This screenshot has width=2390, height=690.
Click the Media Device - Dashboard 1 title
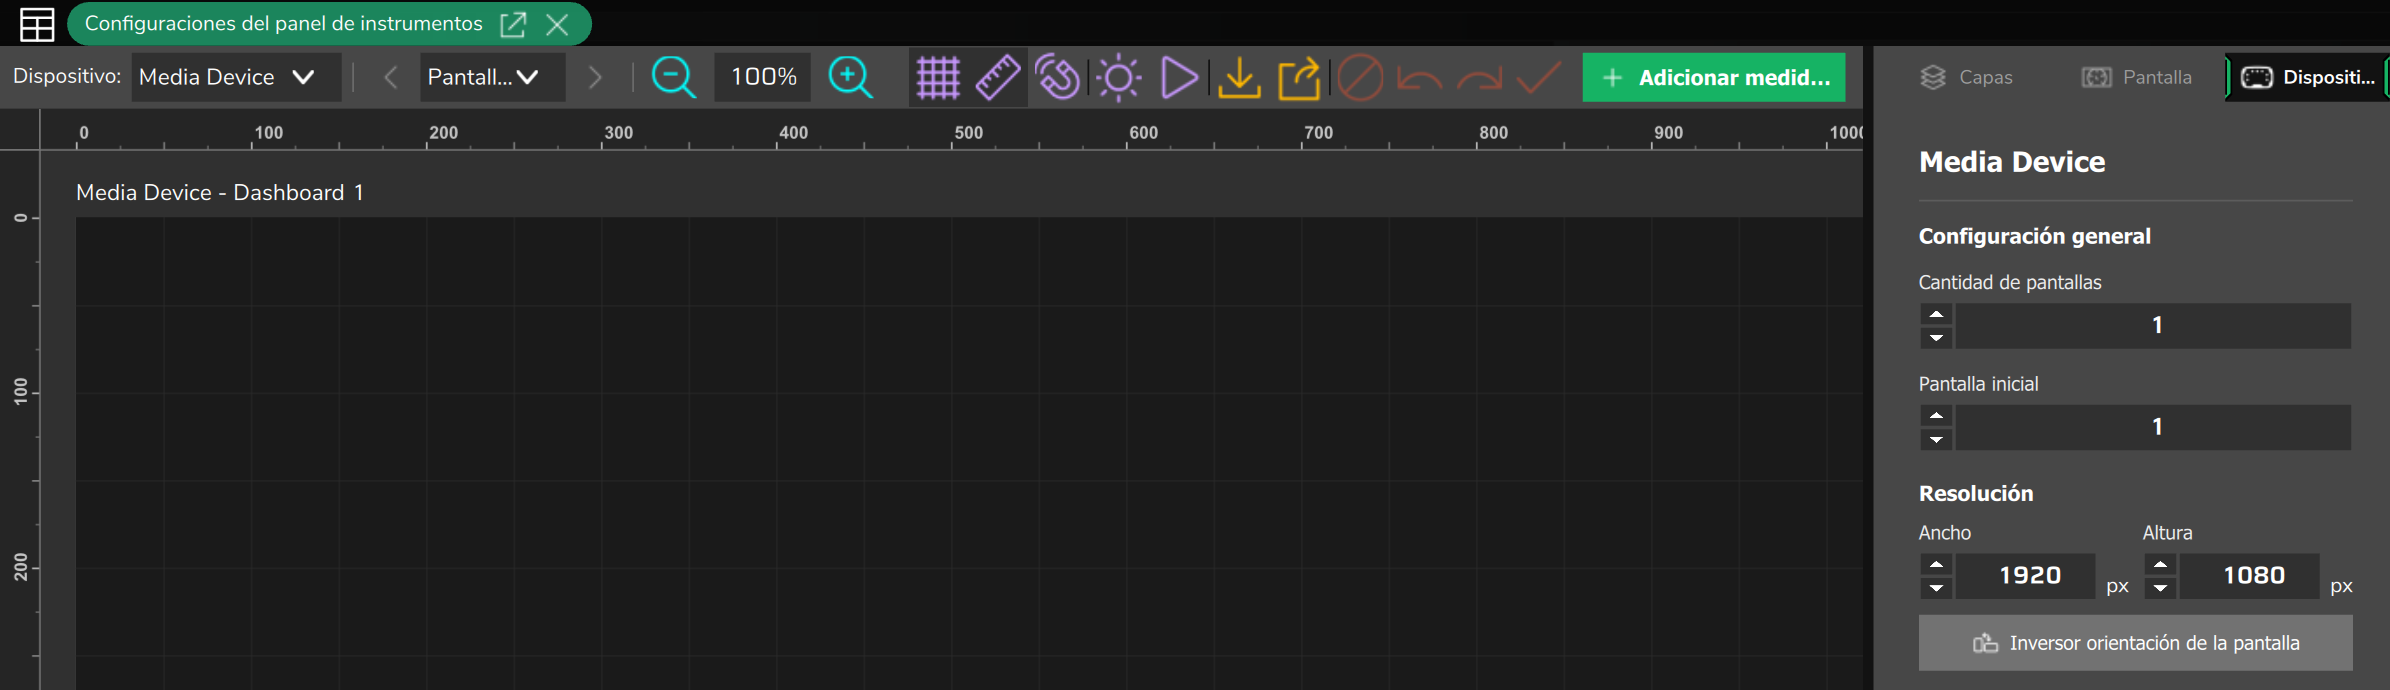click(220, 192)
